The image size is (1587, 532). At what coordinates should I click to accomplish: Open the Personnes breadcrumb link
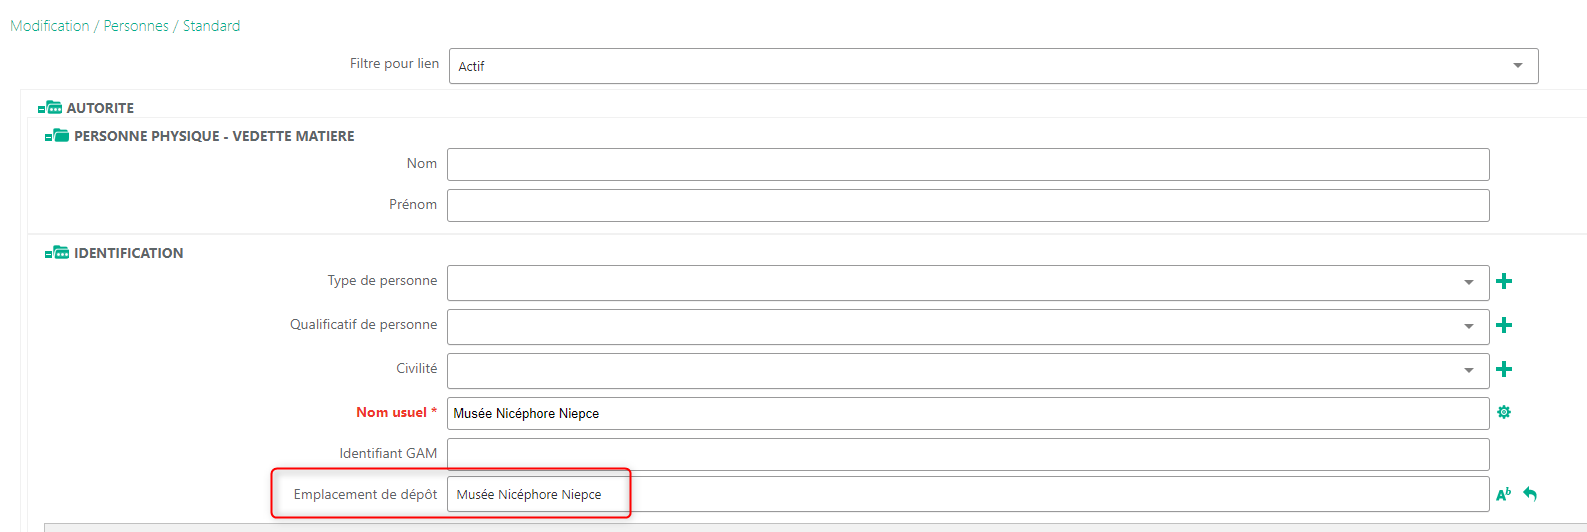(x=136, y=26)
